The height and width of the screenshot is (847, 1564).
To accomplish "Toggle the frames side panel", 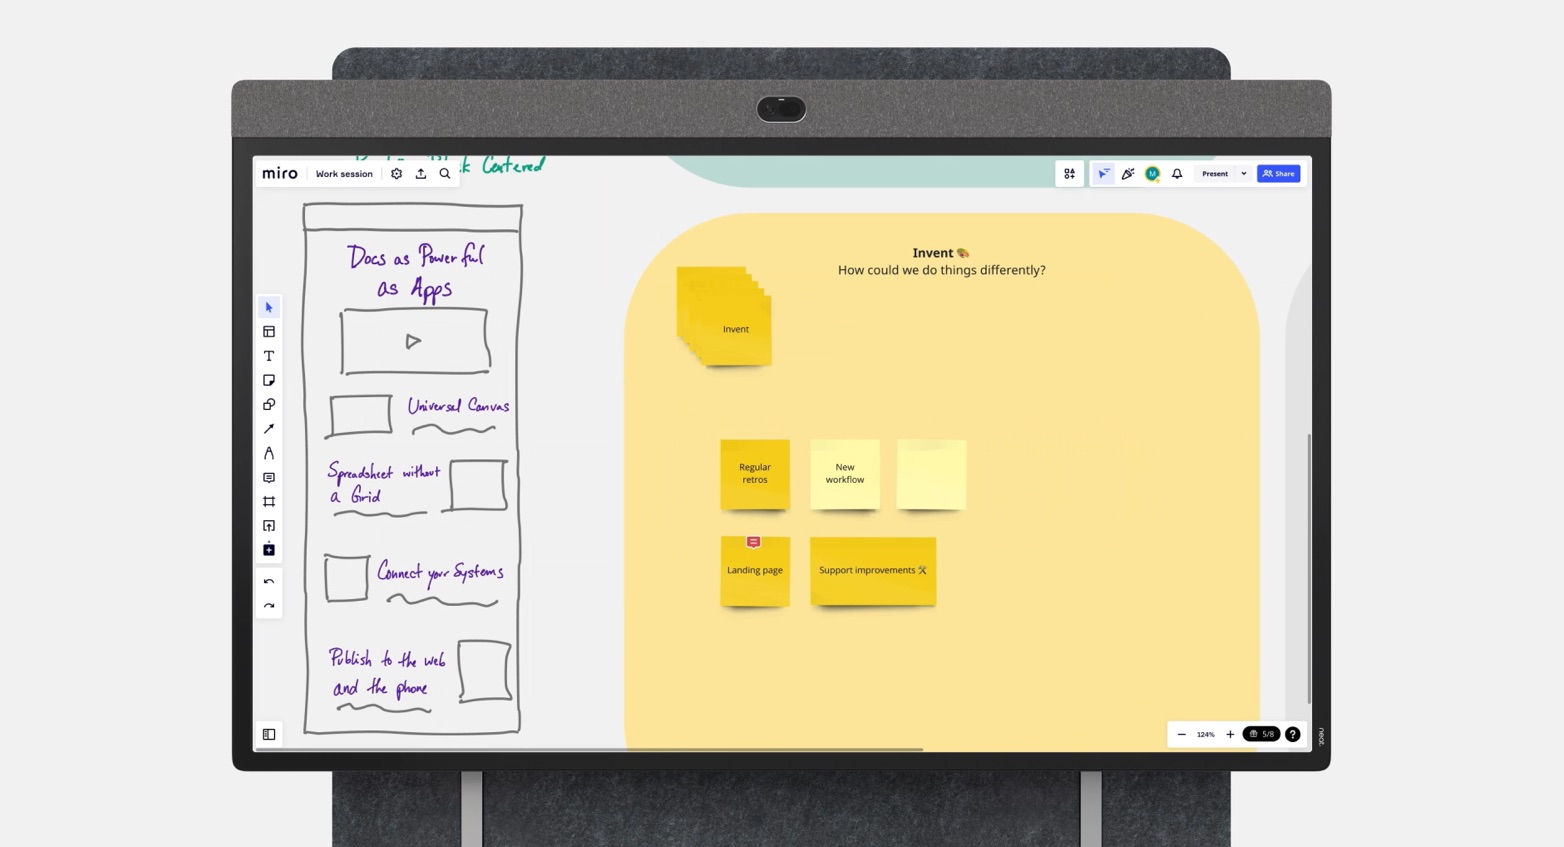I will click(269, 734).
